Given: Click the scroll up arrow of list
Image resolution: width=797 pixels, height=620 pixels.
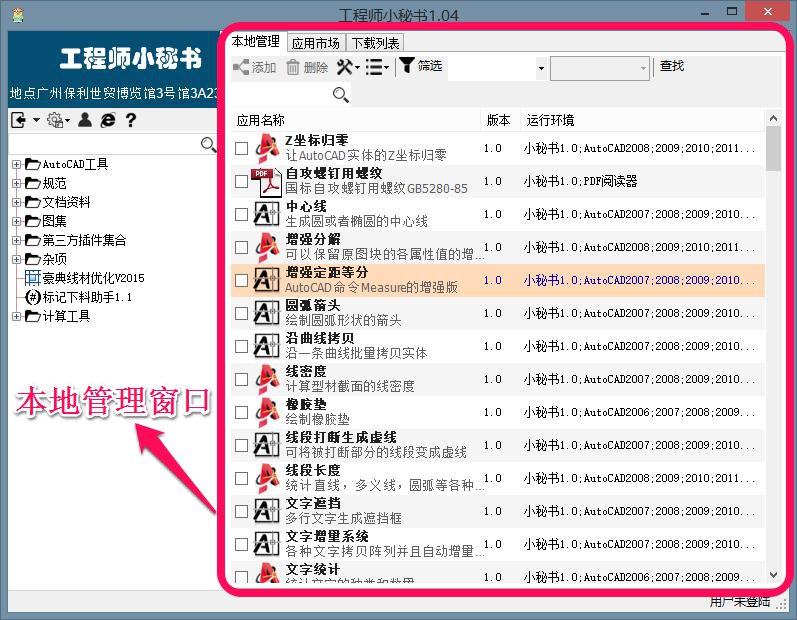Looking at the screenshot, I should 774,118.
